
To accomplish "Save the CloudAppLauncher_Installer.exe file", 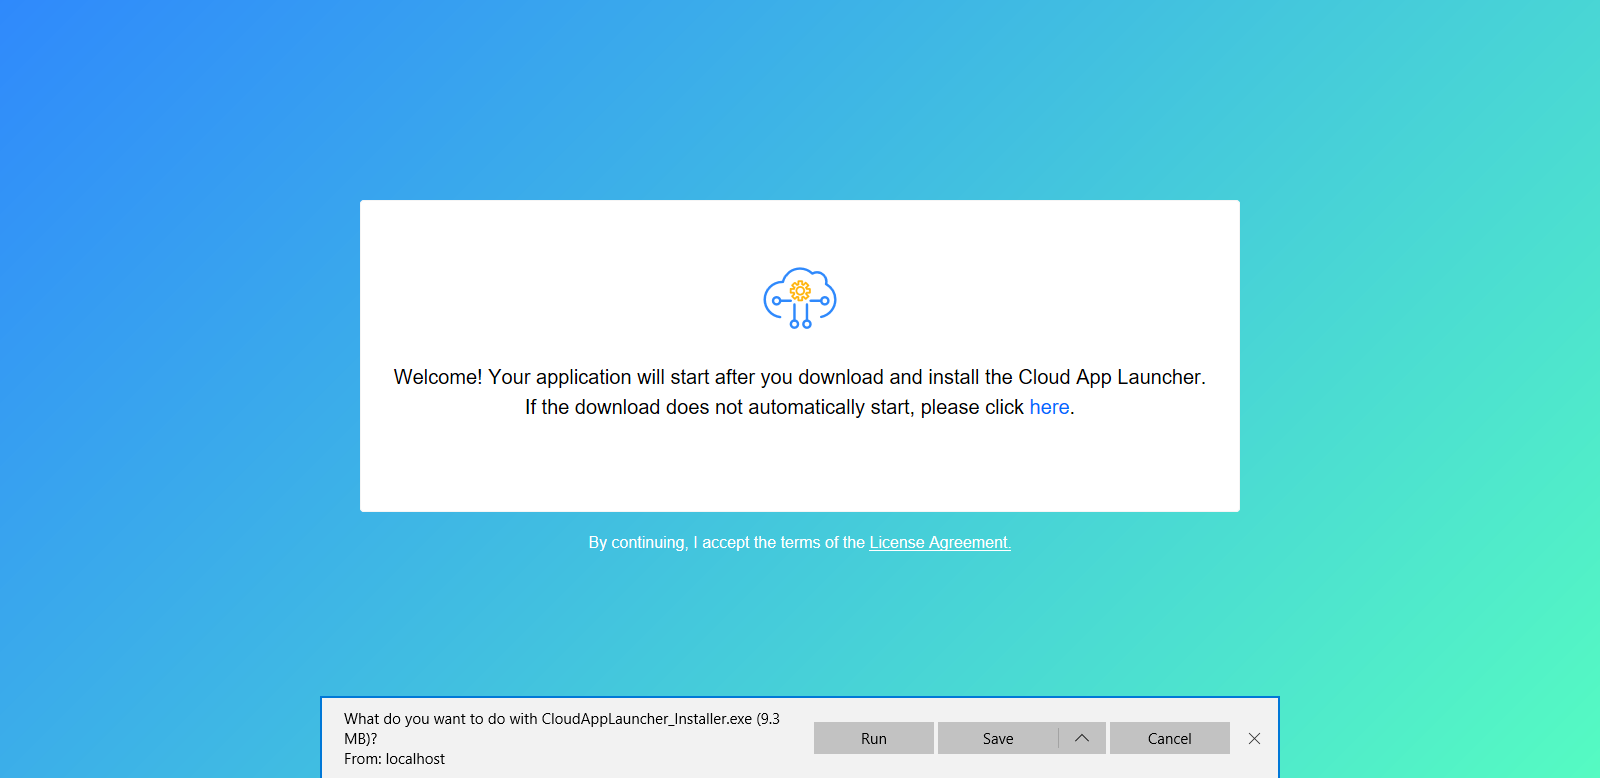I will 997,738.
